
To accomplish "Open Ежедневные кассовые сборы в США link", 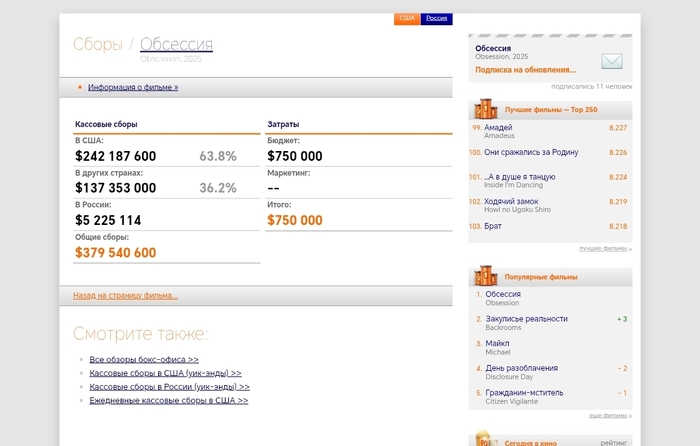I will (169, 400).
